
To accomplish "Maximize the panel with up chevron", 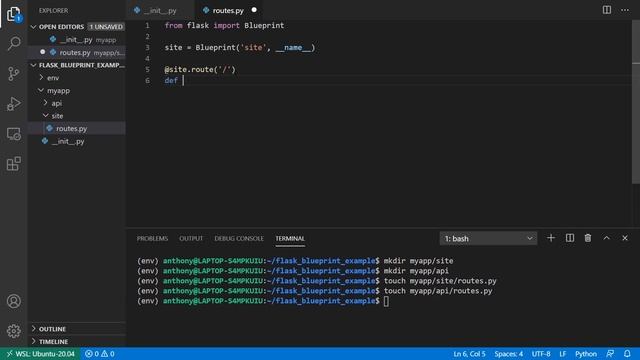I will pyautogui.click(x=607, y=238).
